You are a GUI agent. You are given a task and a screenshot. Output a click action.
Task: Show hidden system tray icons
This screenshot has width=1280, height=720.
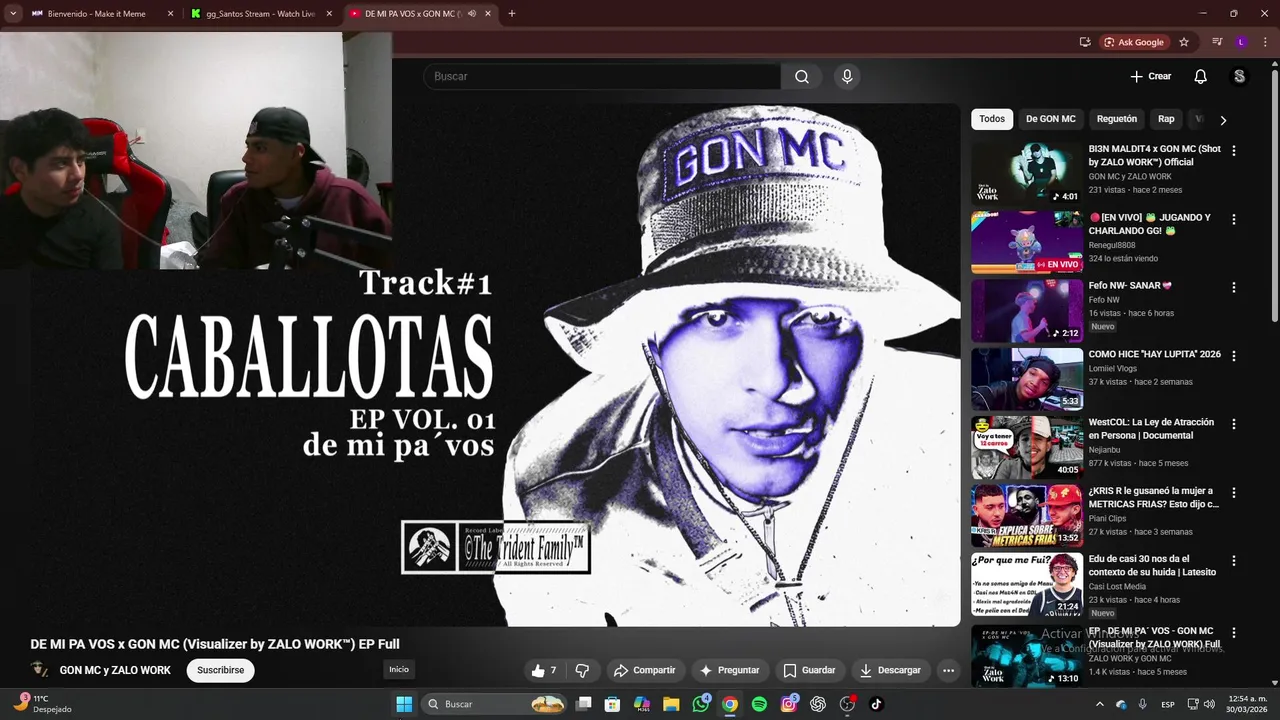click(x=1100, y=704)
